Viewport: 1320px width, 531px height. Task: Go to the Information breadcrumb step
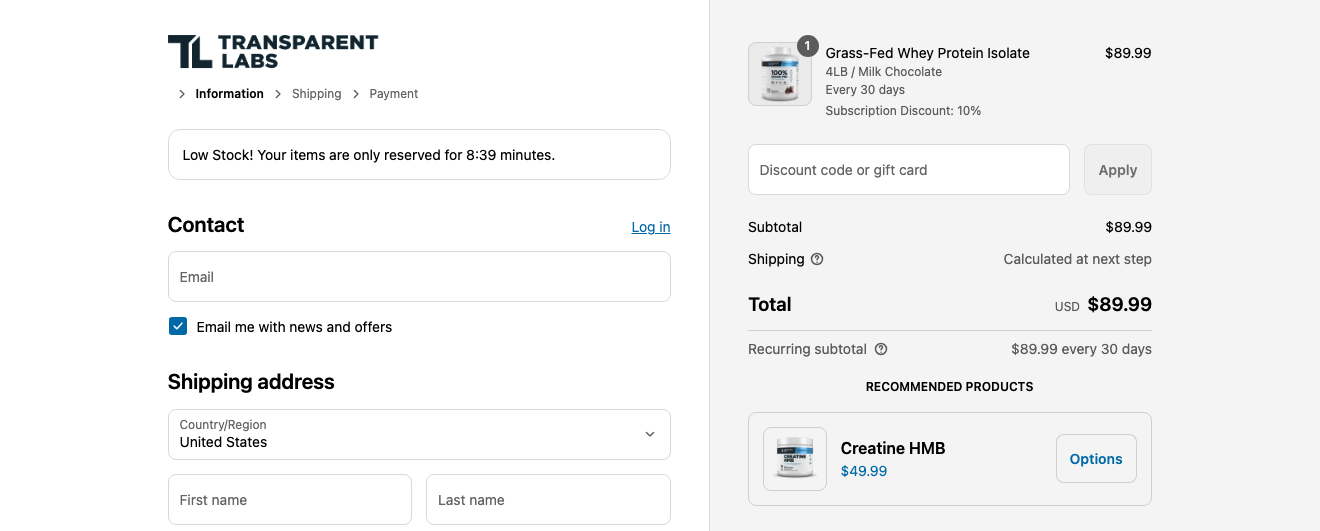point(229,94)
